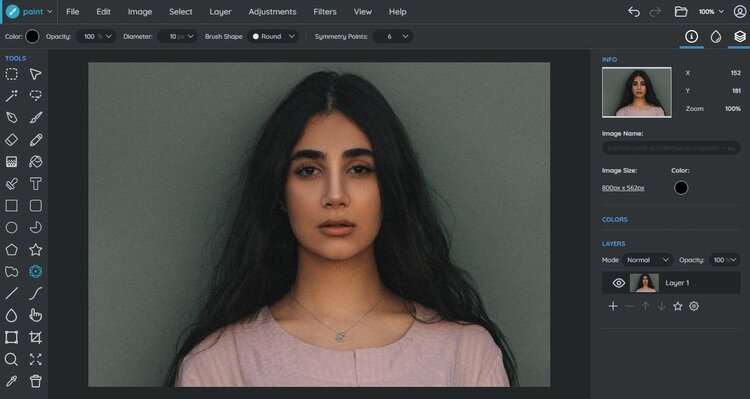The image size is (750, 399).
Task: Select the blur droplet tool
Action: (x=11, y=315)
